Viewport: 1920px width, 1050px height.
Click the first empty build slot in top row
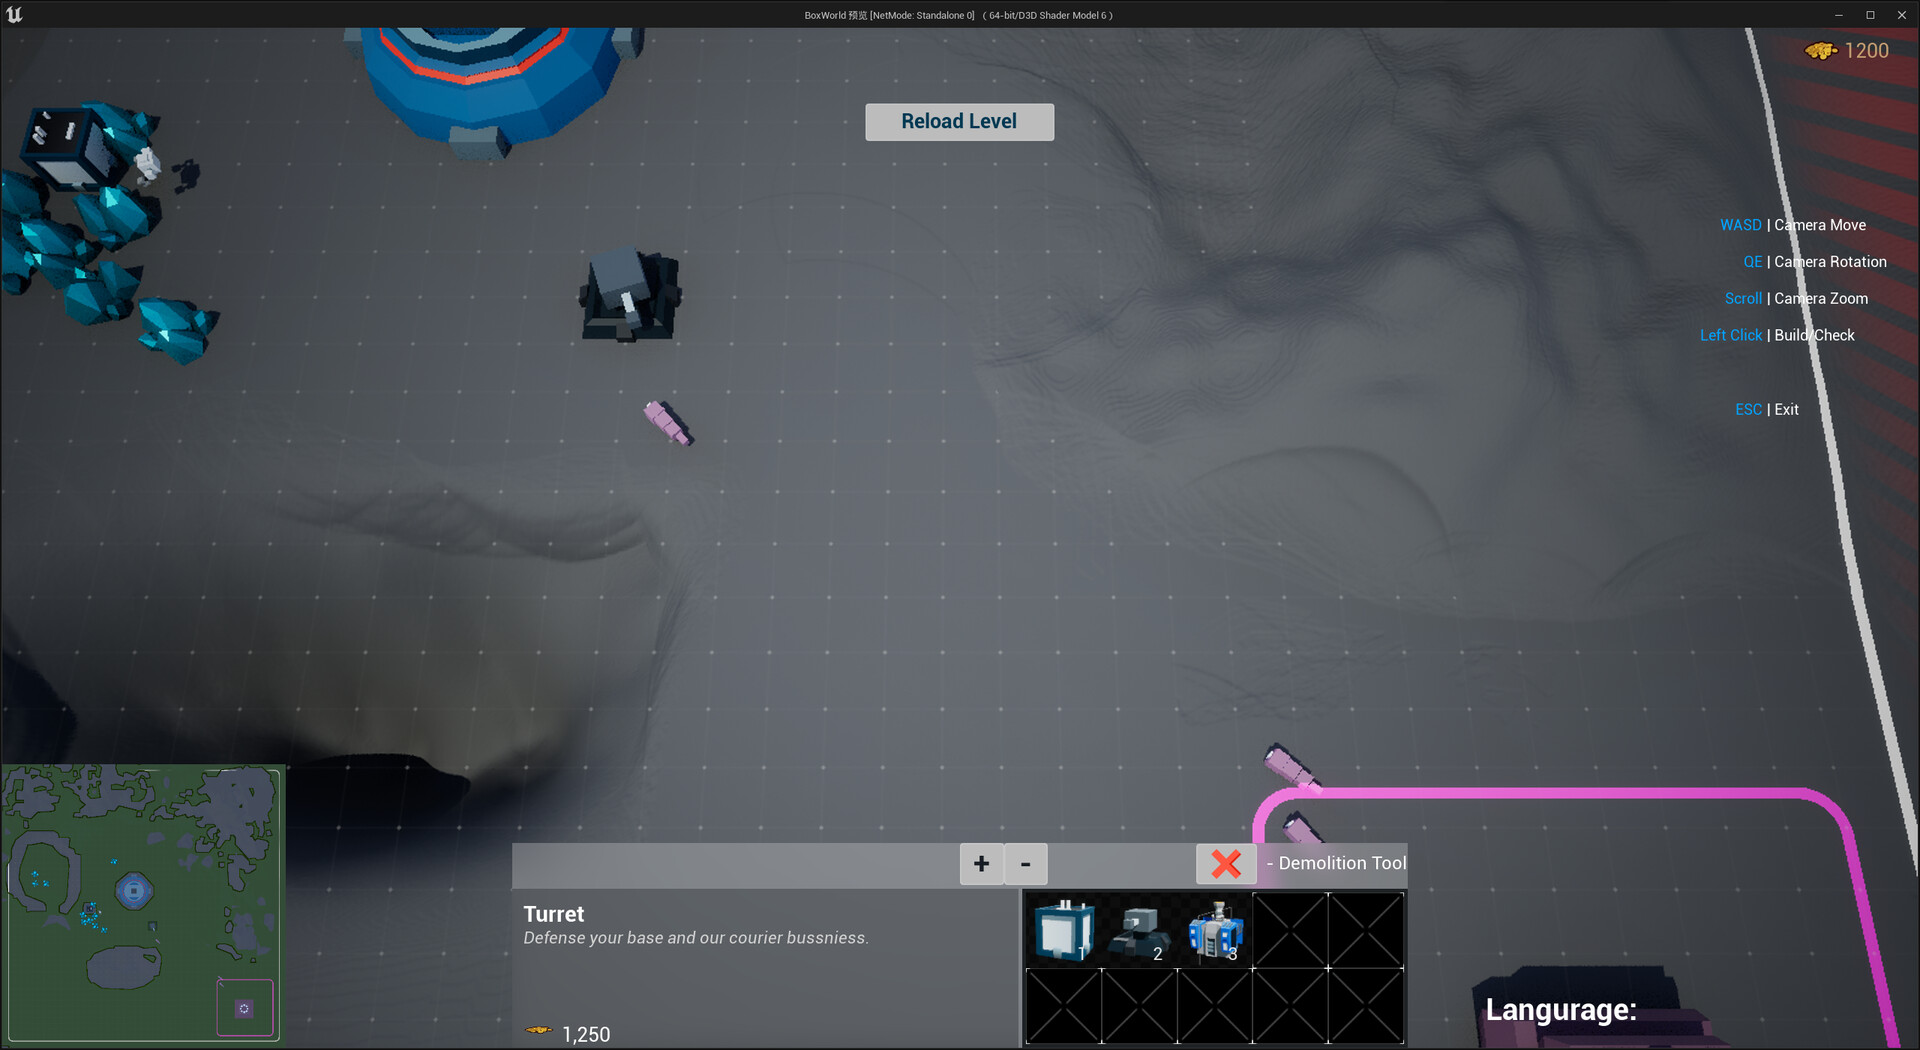(1290, 930)
